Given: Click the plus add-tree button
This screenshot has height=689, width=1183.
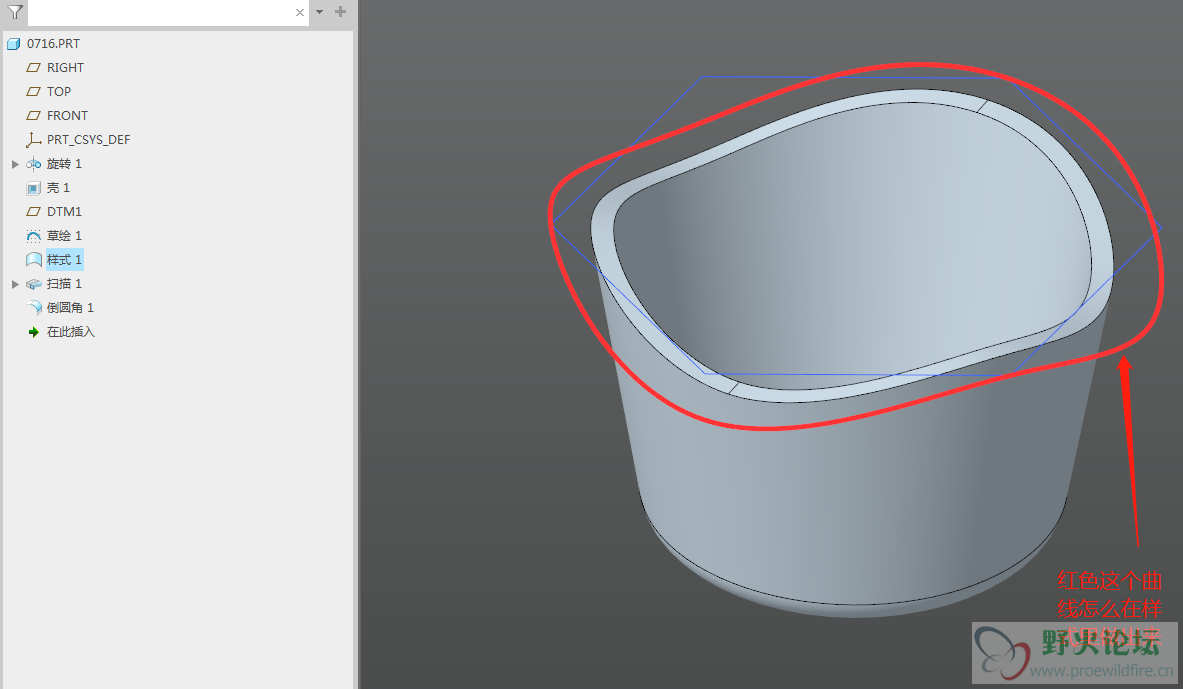Looking at the screenshot, I should pos(340,11).
